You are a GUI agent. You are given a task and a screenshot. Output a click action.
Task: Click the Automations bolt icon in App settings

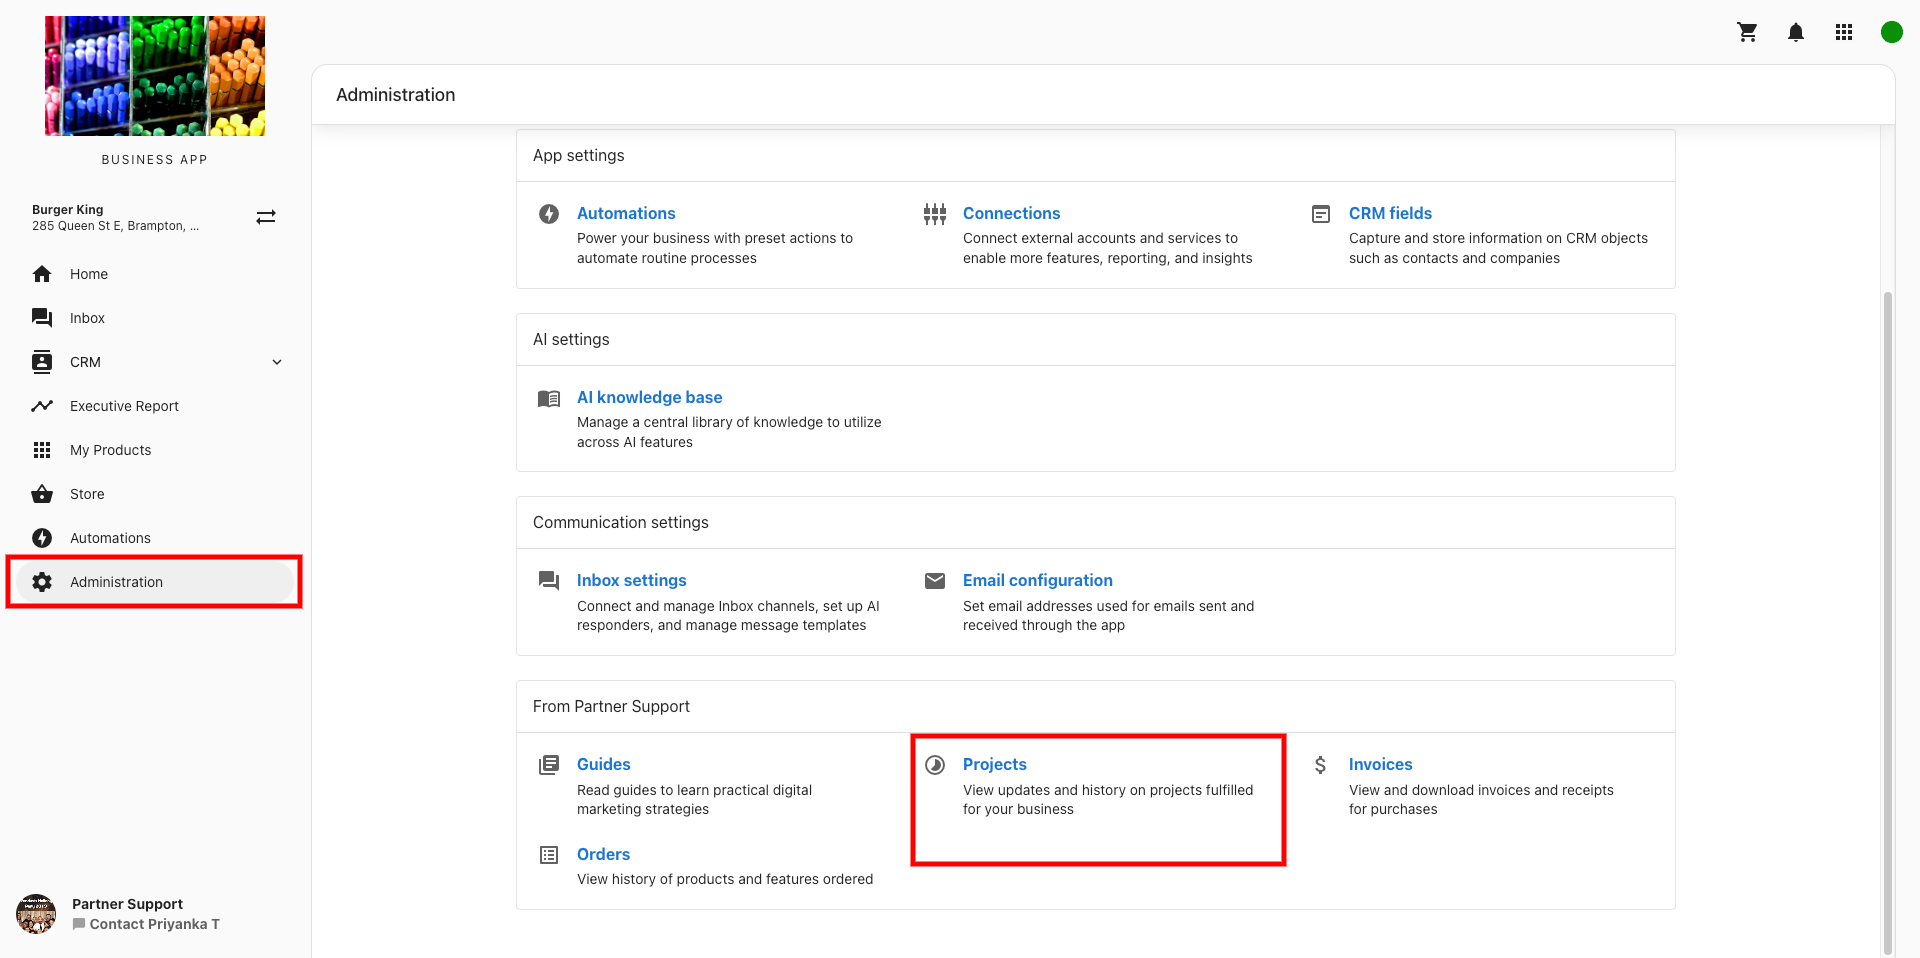(549, 213)
